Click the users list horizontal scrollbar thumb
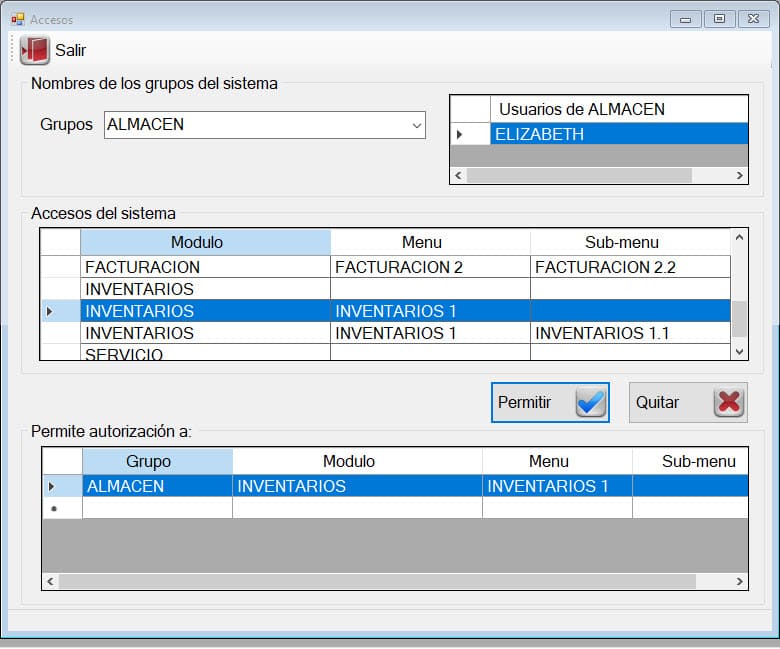The width and height of the screenshot is (780, 649). point(579,175)
